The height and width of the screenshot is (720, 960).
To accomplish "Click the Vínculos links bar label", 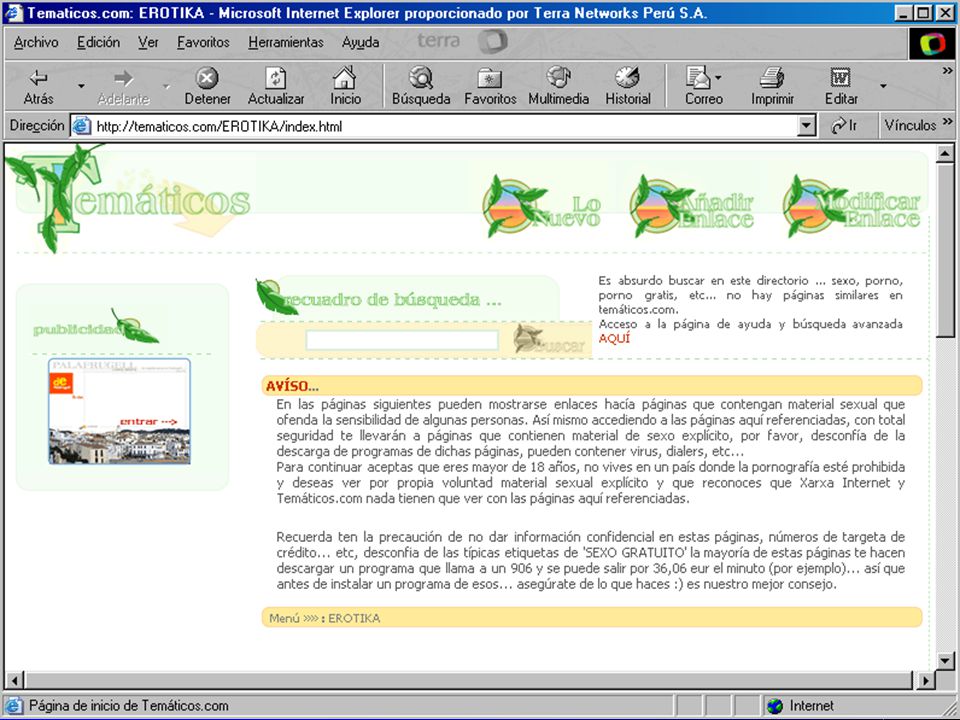I will point(910,126).
